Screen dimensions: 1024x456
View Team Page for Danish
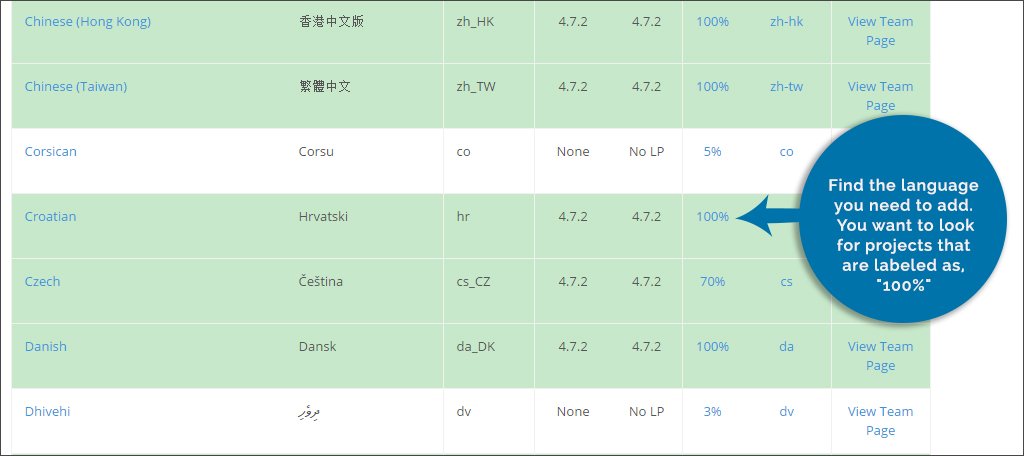(880, 356)
